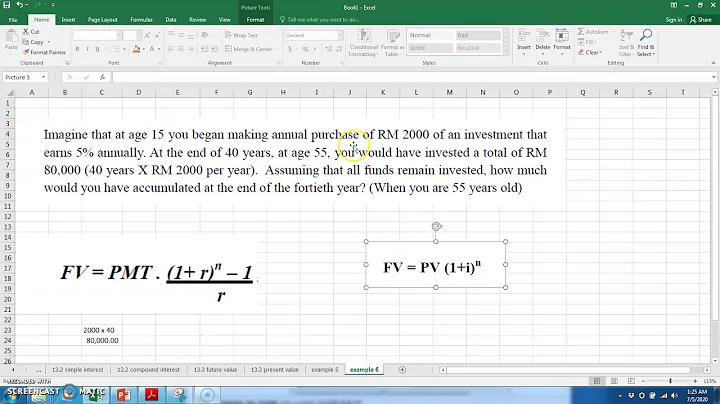The image size is (720, 404).
Task: Open the '13.2 compound interest' sheet tab
Action: 148,370
